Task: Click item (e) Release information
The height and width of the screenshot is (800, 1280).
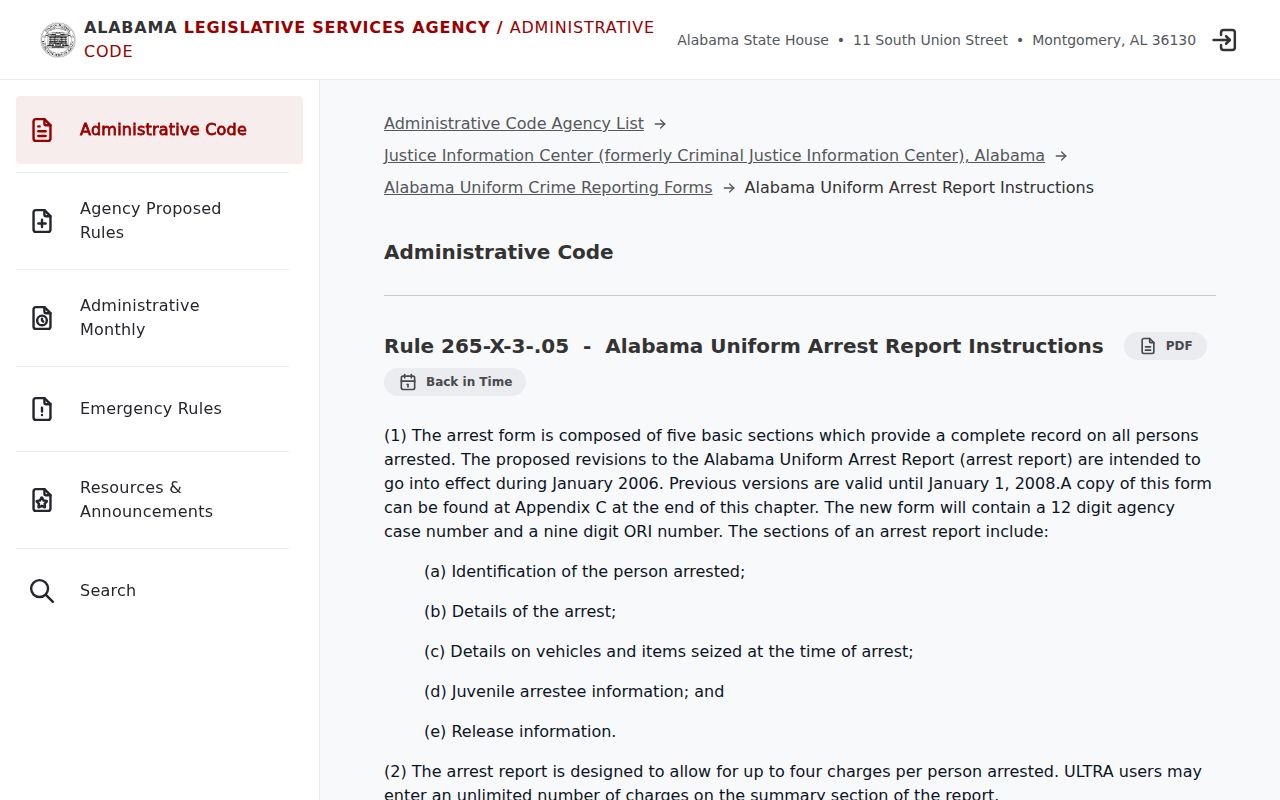Action: (520, 732)
